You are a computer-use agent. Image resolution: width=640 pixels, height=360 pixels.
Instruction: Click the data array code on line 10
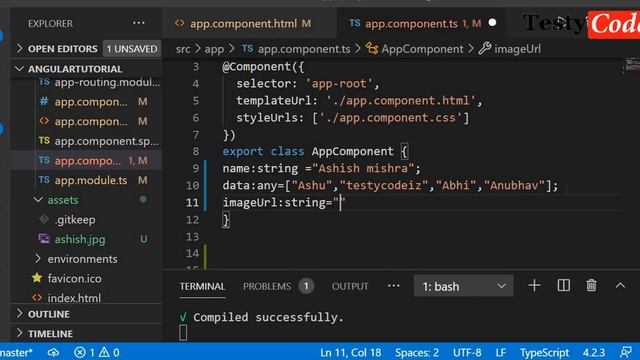click(x=390, y=185)
